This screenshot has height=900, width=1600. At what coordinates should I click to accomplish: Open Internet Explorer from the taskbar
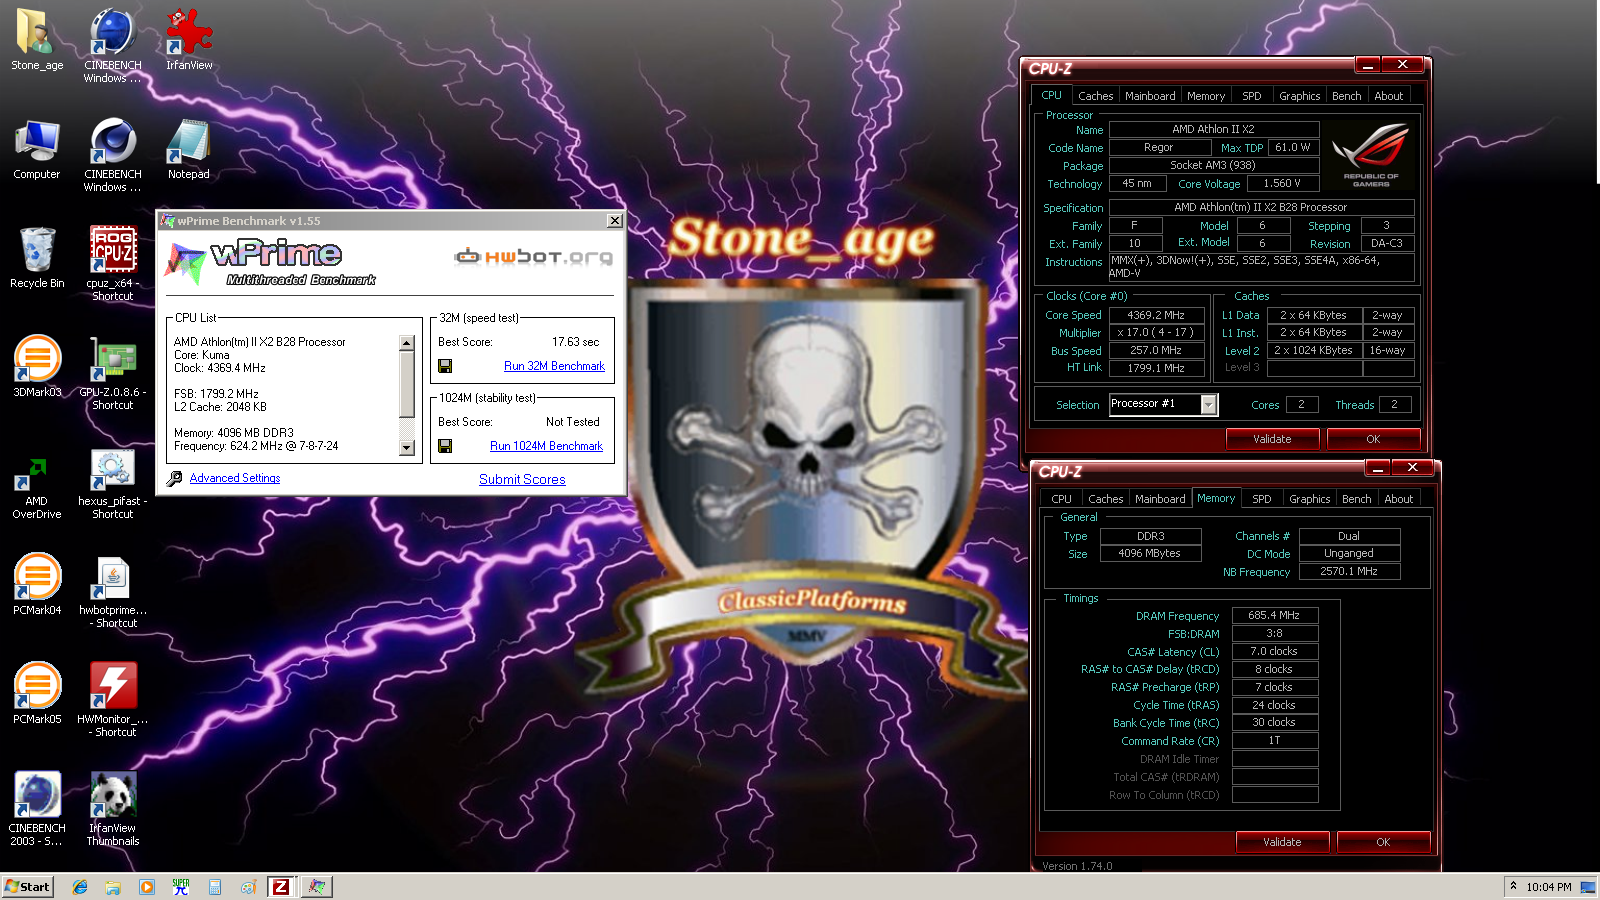[x=80, y=887]
